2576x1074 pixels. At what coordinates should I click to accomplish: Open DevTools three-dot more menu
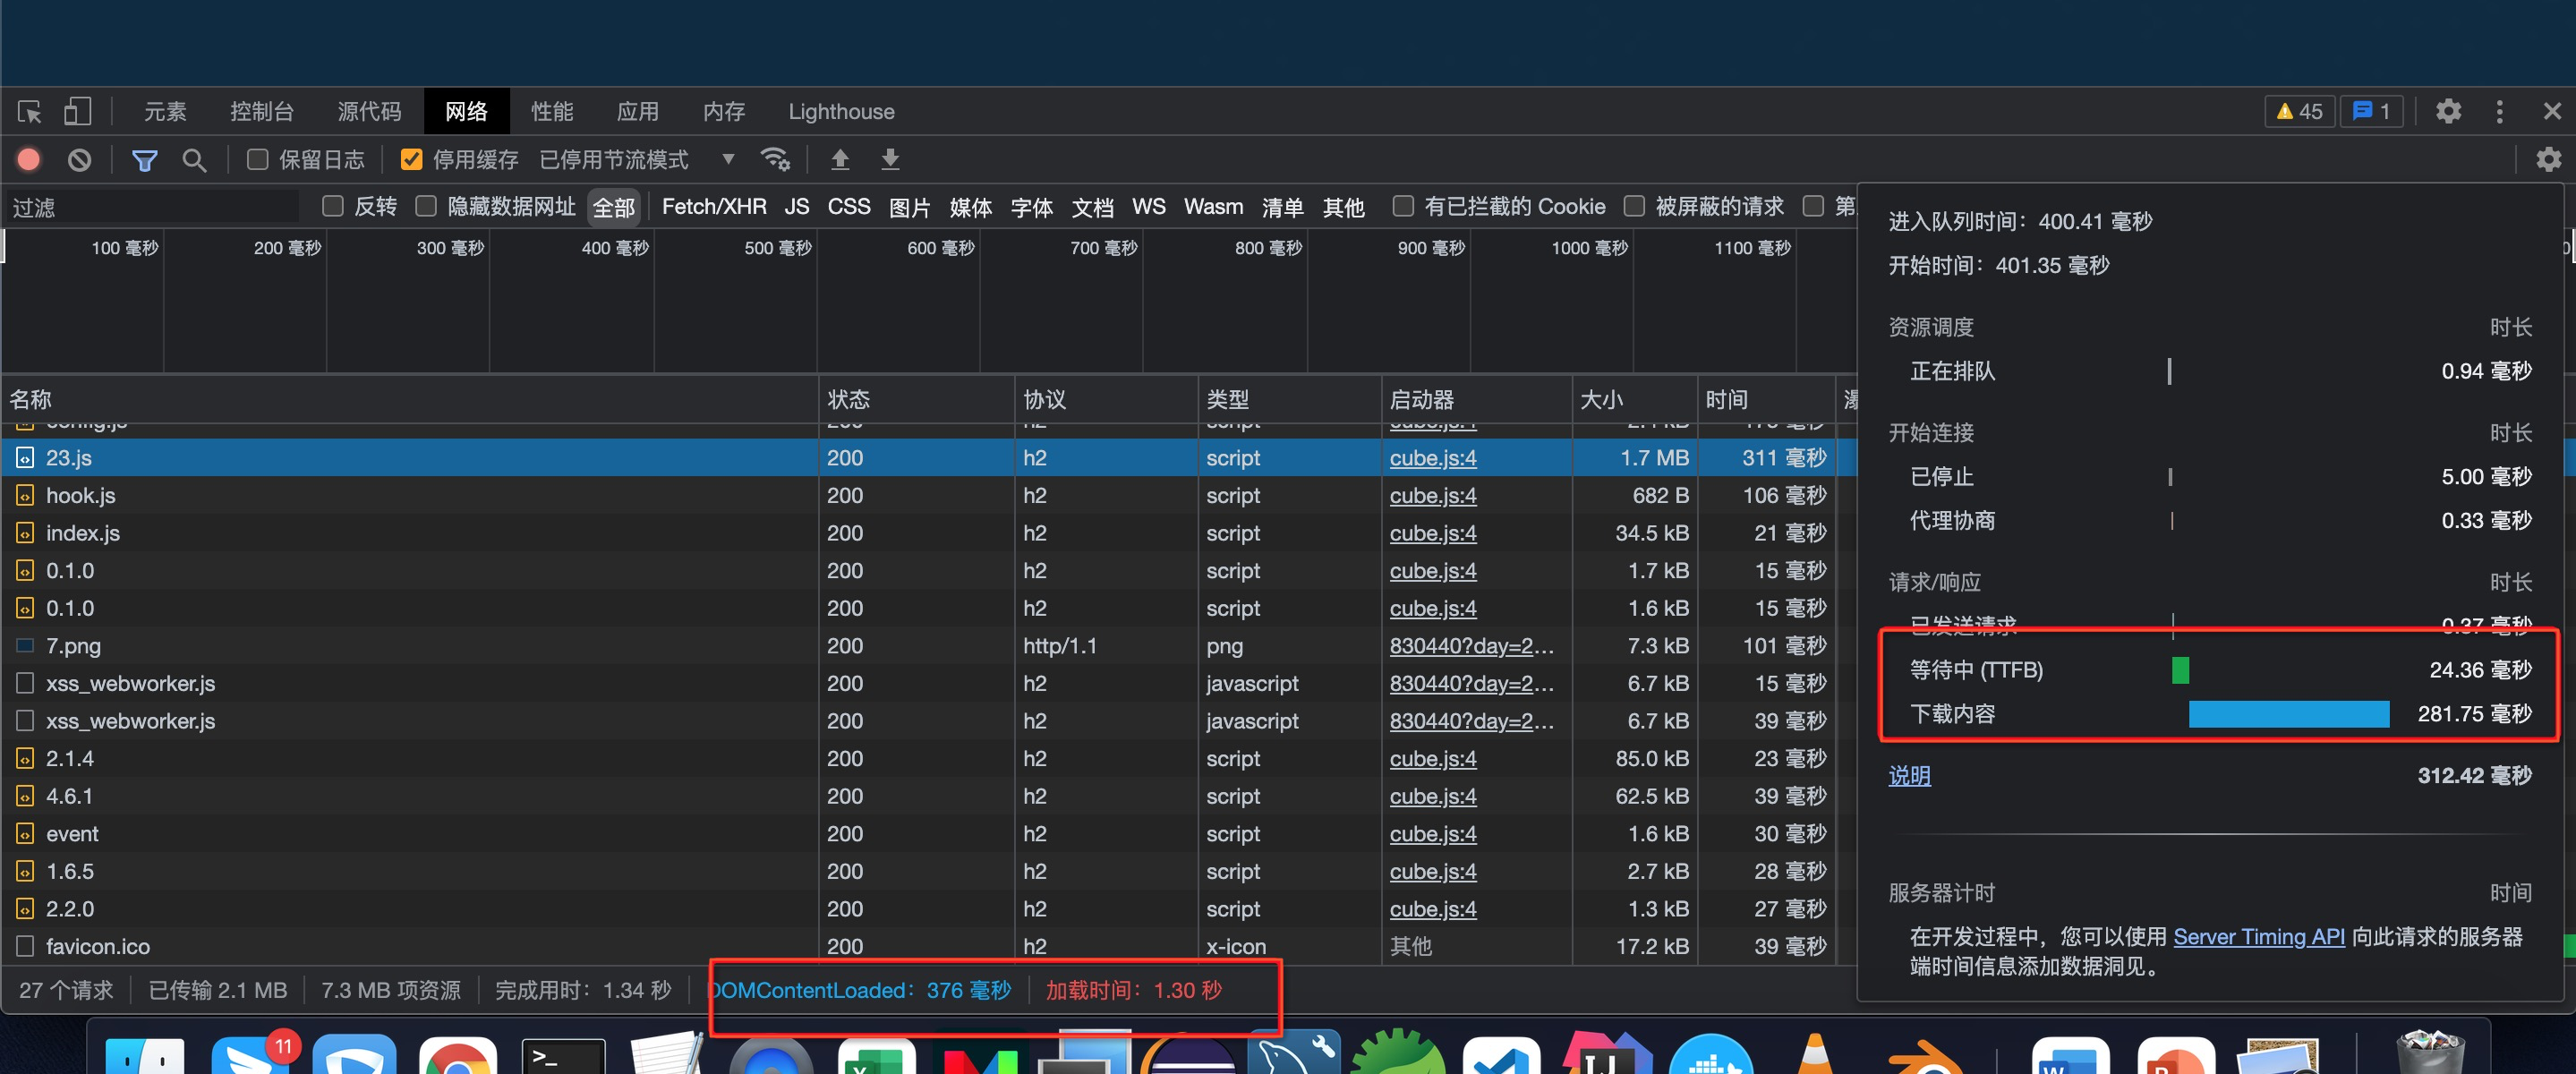[x=2499, y=111]
